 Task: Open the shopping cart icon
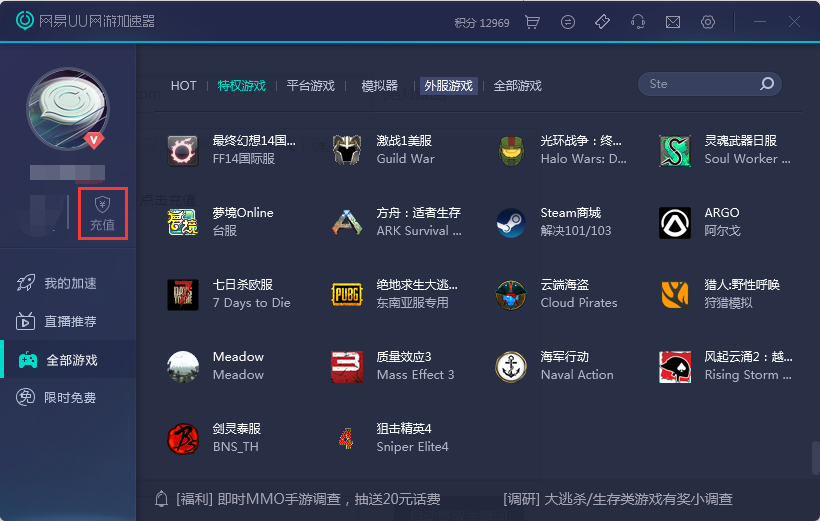[532, 22]
